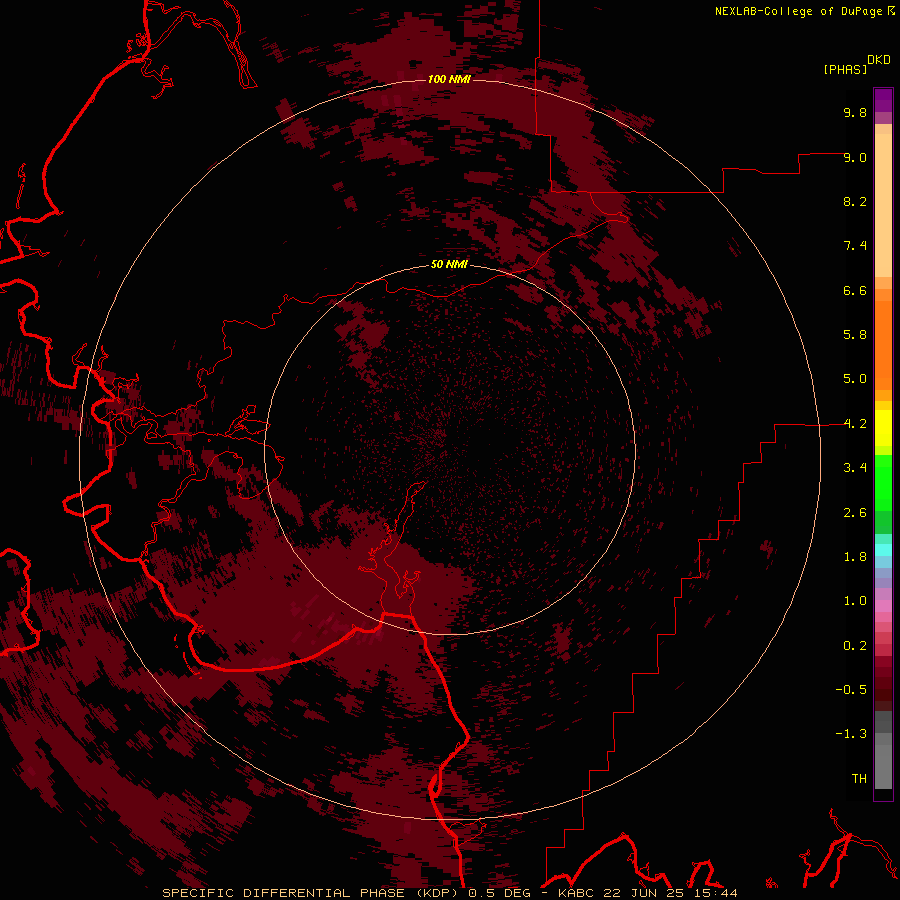Screen dimensions: 900x900
Task: Click the 4.2 legend value
Action: (x=855, y=424)
